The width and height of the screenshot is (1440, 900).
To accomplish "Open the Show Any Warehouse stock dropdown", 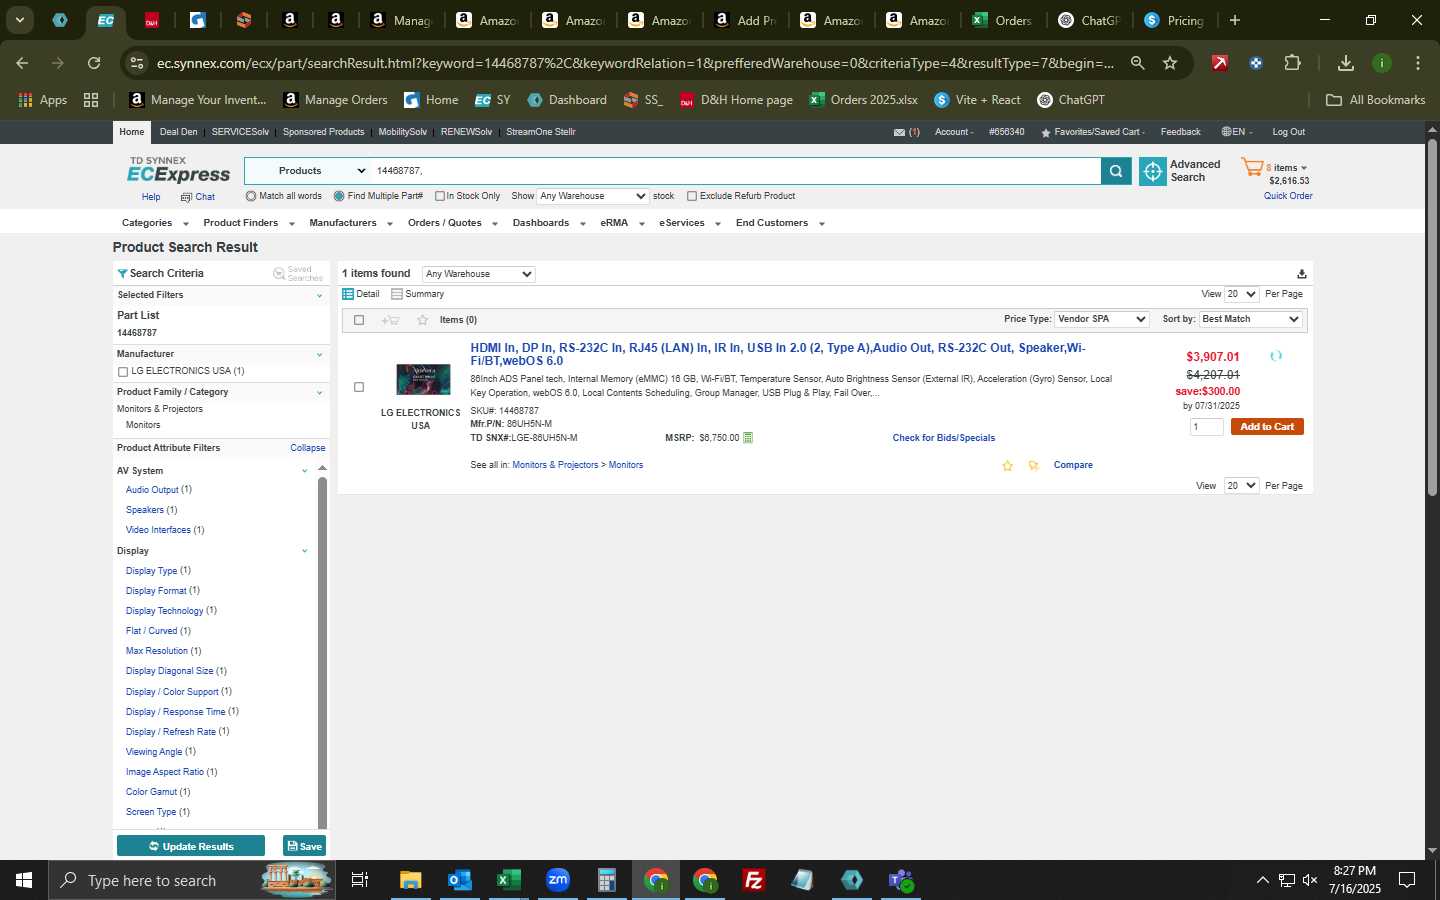I will [593, 196].
